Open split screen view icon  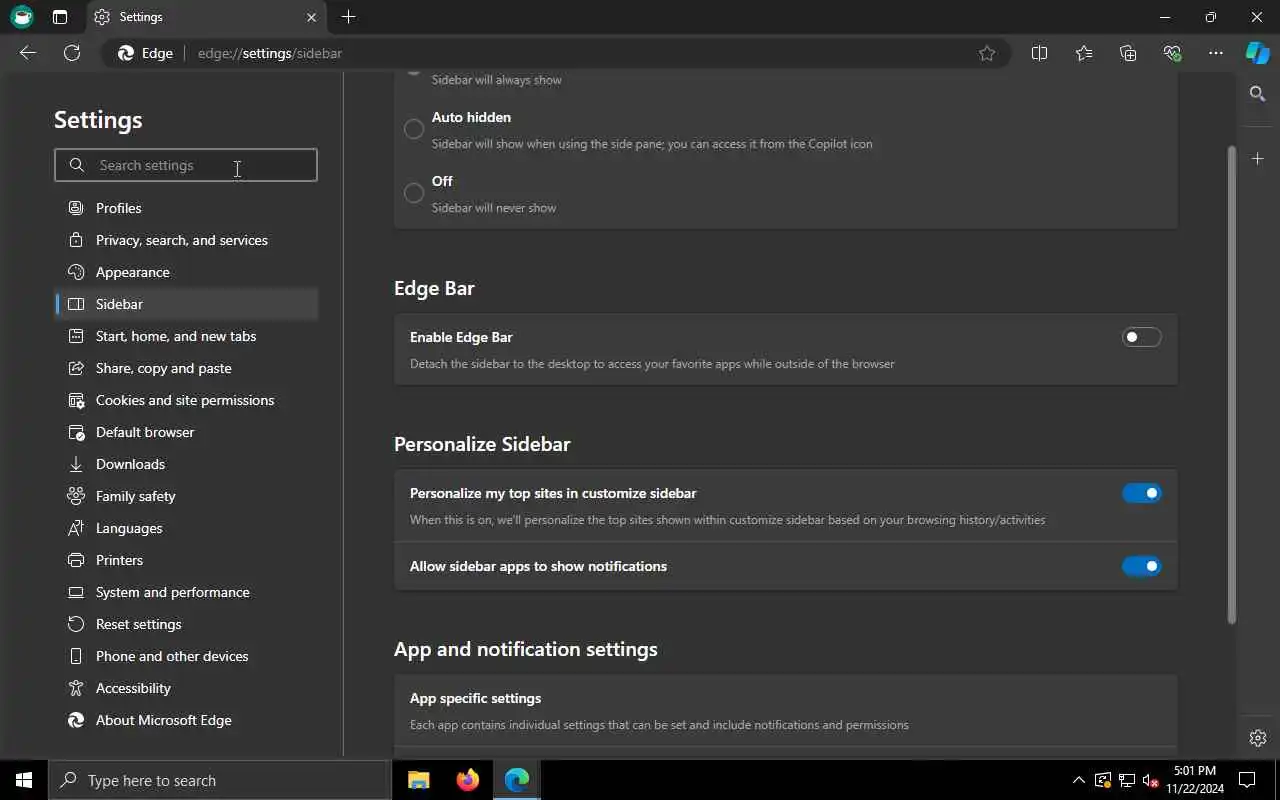(1039, 53)
